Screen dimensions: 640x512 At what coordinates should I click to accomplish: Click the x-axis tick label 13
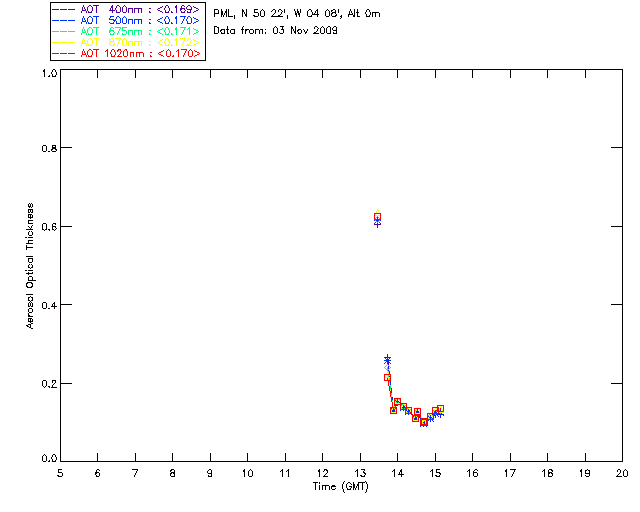(x=360, y=473)
